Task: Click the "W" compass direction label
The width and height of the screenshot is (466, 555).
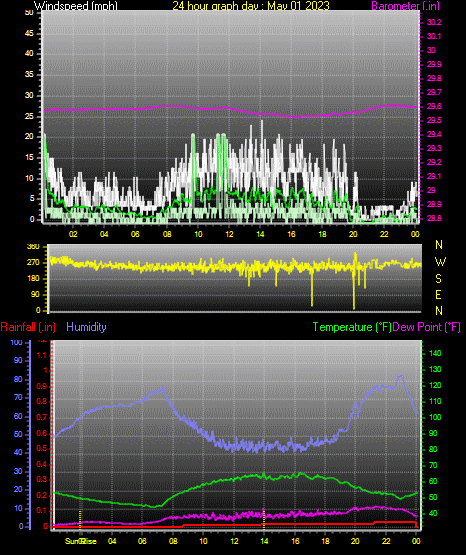Action: click(x=440, y=262)
